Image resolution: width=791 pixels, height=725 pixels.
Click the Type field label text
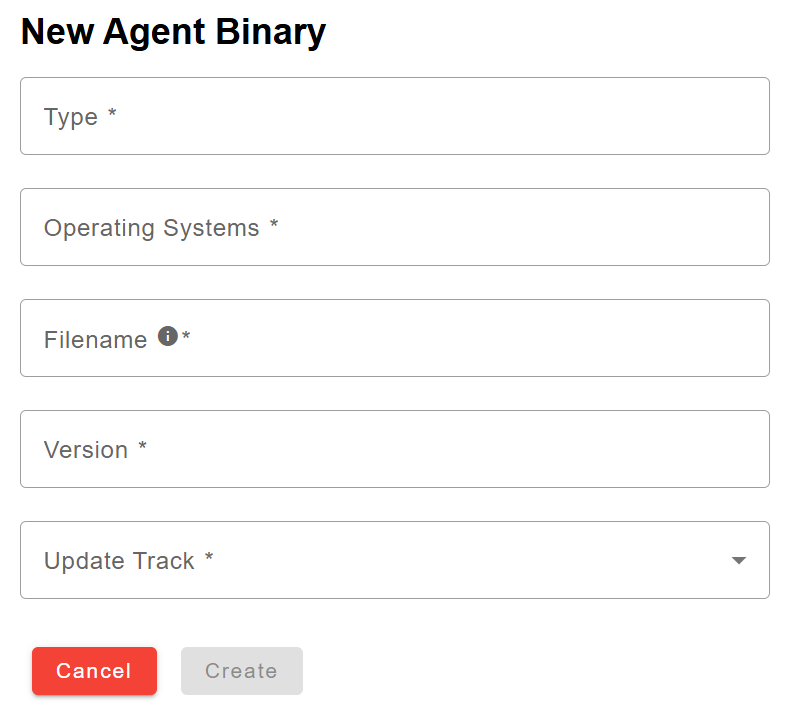click(71, 118)
